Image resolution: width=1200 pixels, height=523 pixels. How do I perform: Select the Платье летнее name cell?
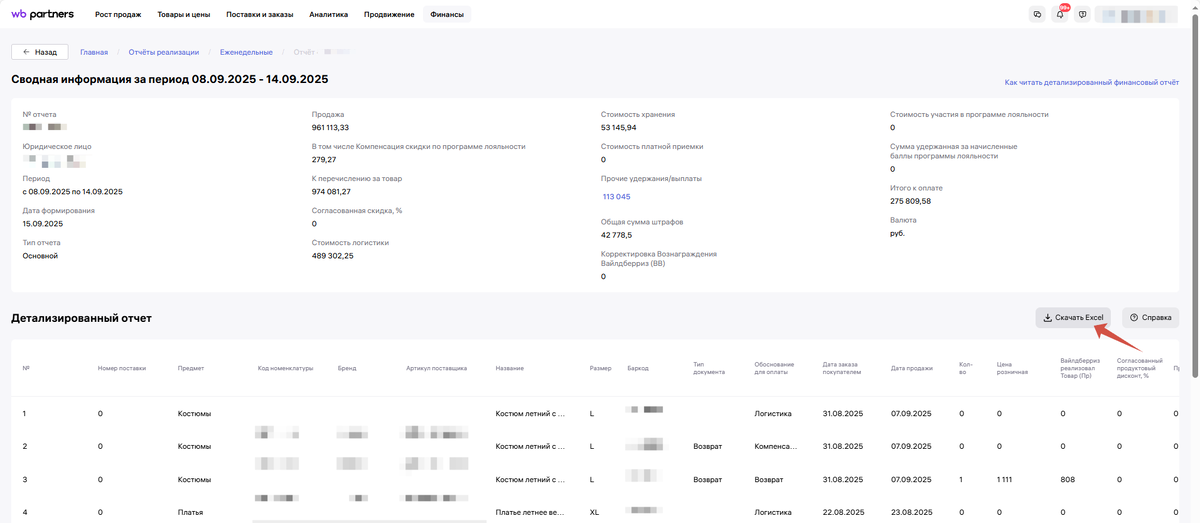click(x=530, y=513)
